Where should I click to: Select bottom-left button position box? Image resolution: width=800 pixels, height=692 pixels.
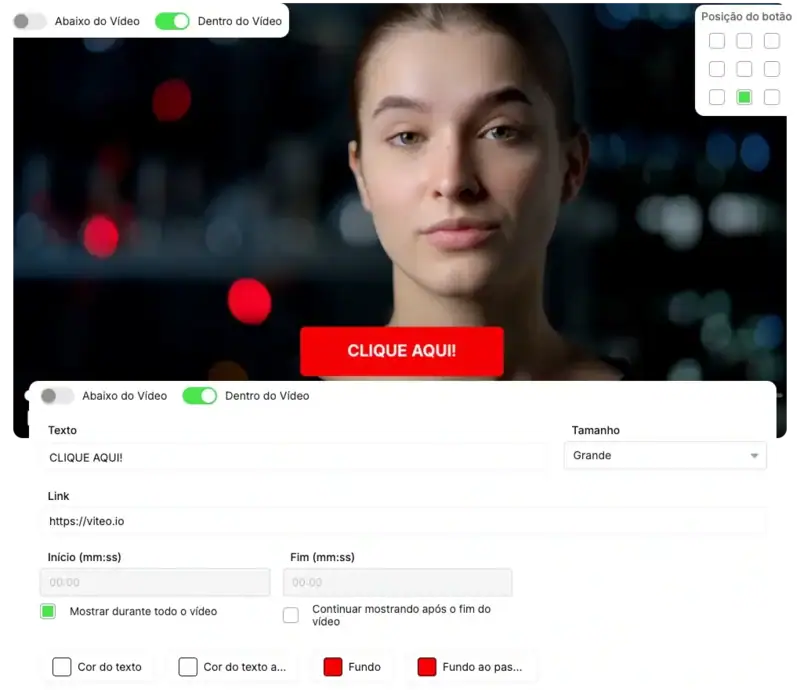tap(717, 97)
